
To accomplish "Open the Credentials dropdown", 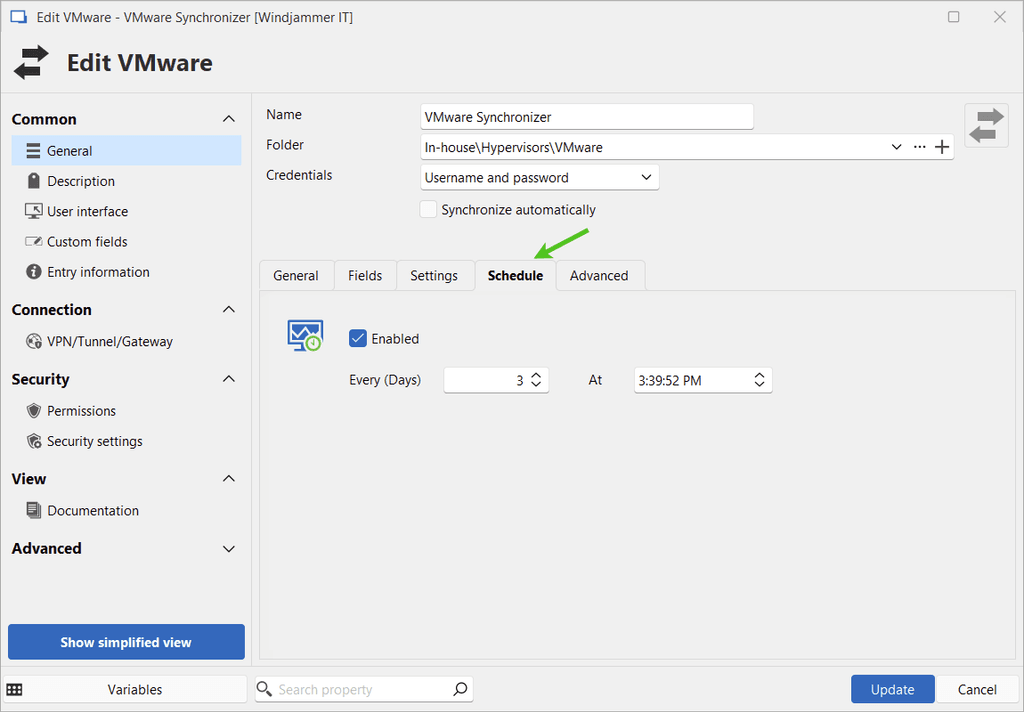I will (540, 177).
